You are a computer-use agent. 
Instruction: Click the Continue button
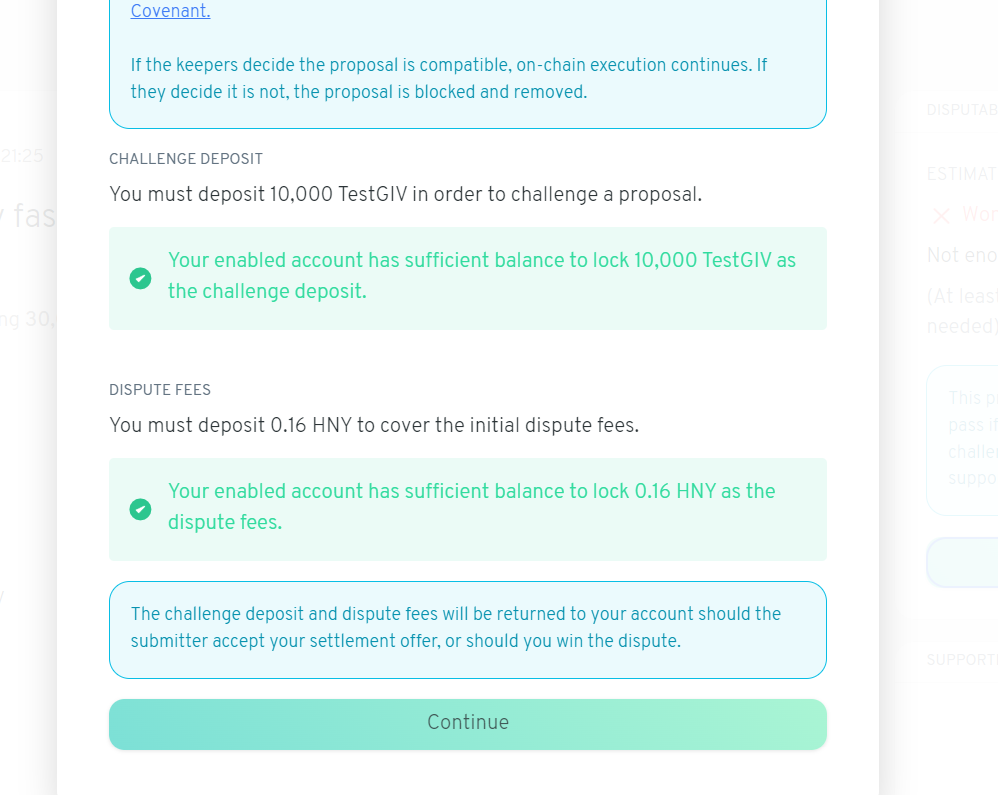(467, 722)
